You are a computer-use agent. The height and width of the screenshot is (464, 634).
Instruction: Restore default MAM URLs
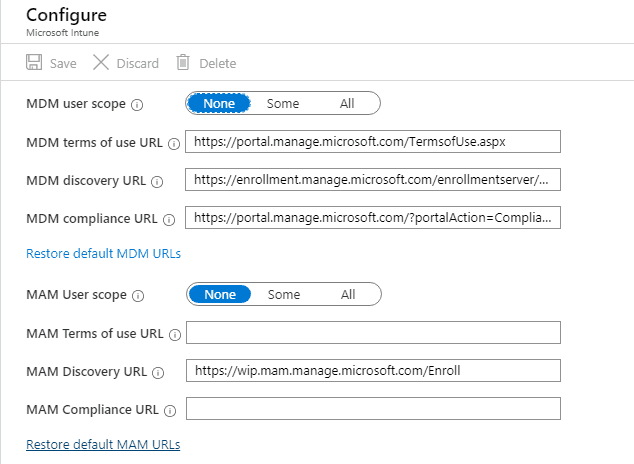(x=103, y=444)
